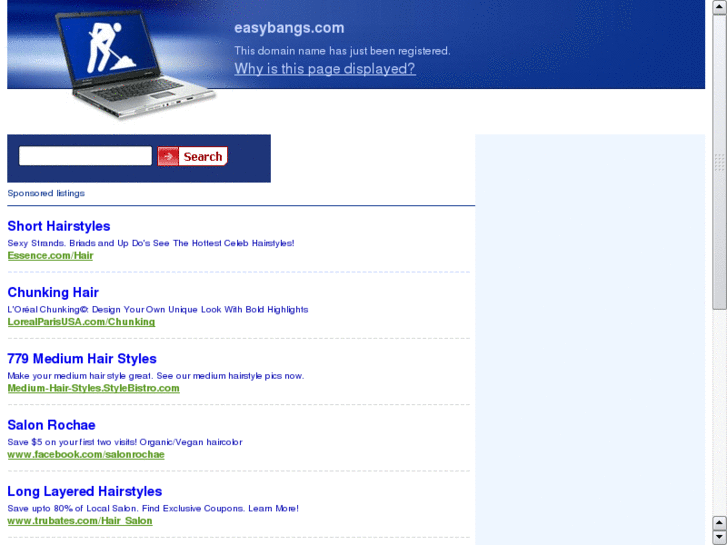Click 'Save upto 80% of Local Salon' description
Viewport: 727px width, 545px height.
click(153, 508)
